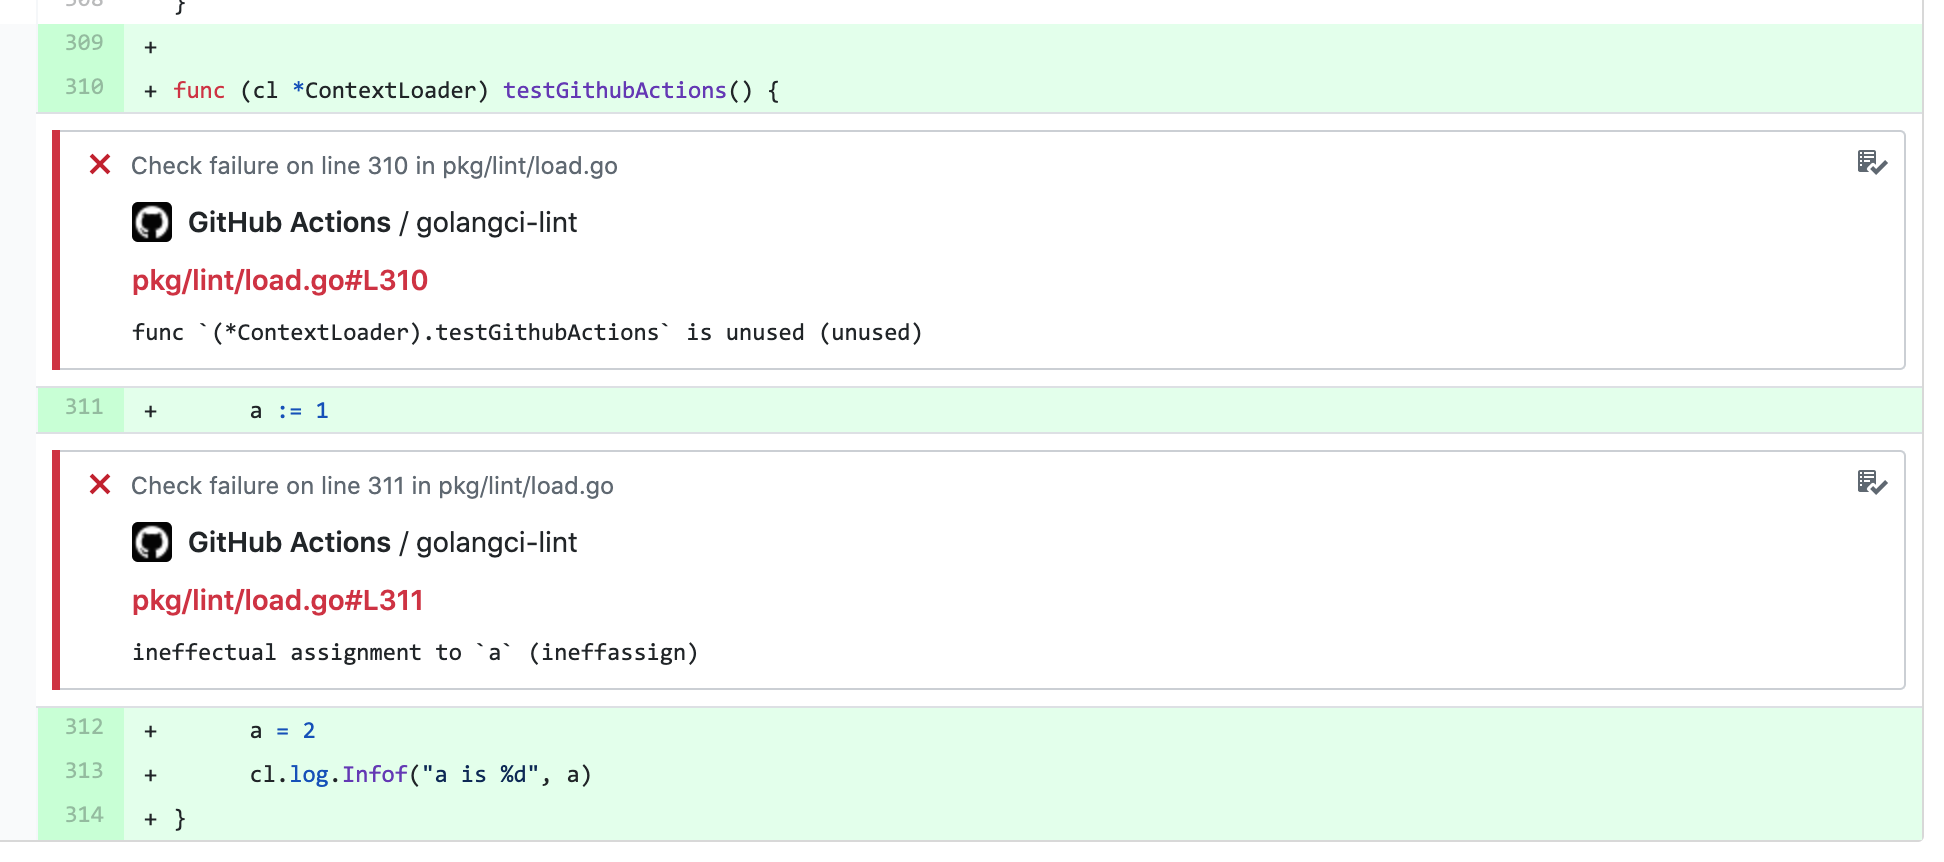
Task: Click testGithubActions in the function declaration
Action: tap(614, 90)
